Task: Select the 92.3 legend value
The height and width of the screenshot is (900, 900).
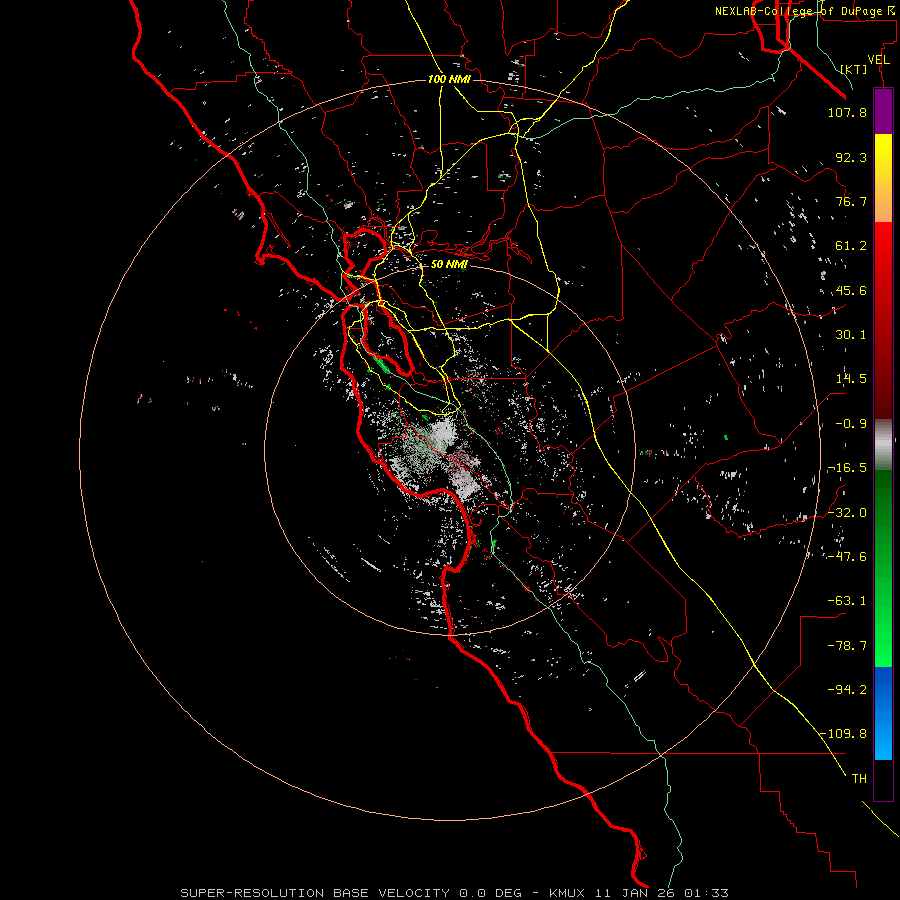Action: click(851, 157)
